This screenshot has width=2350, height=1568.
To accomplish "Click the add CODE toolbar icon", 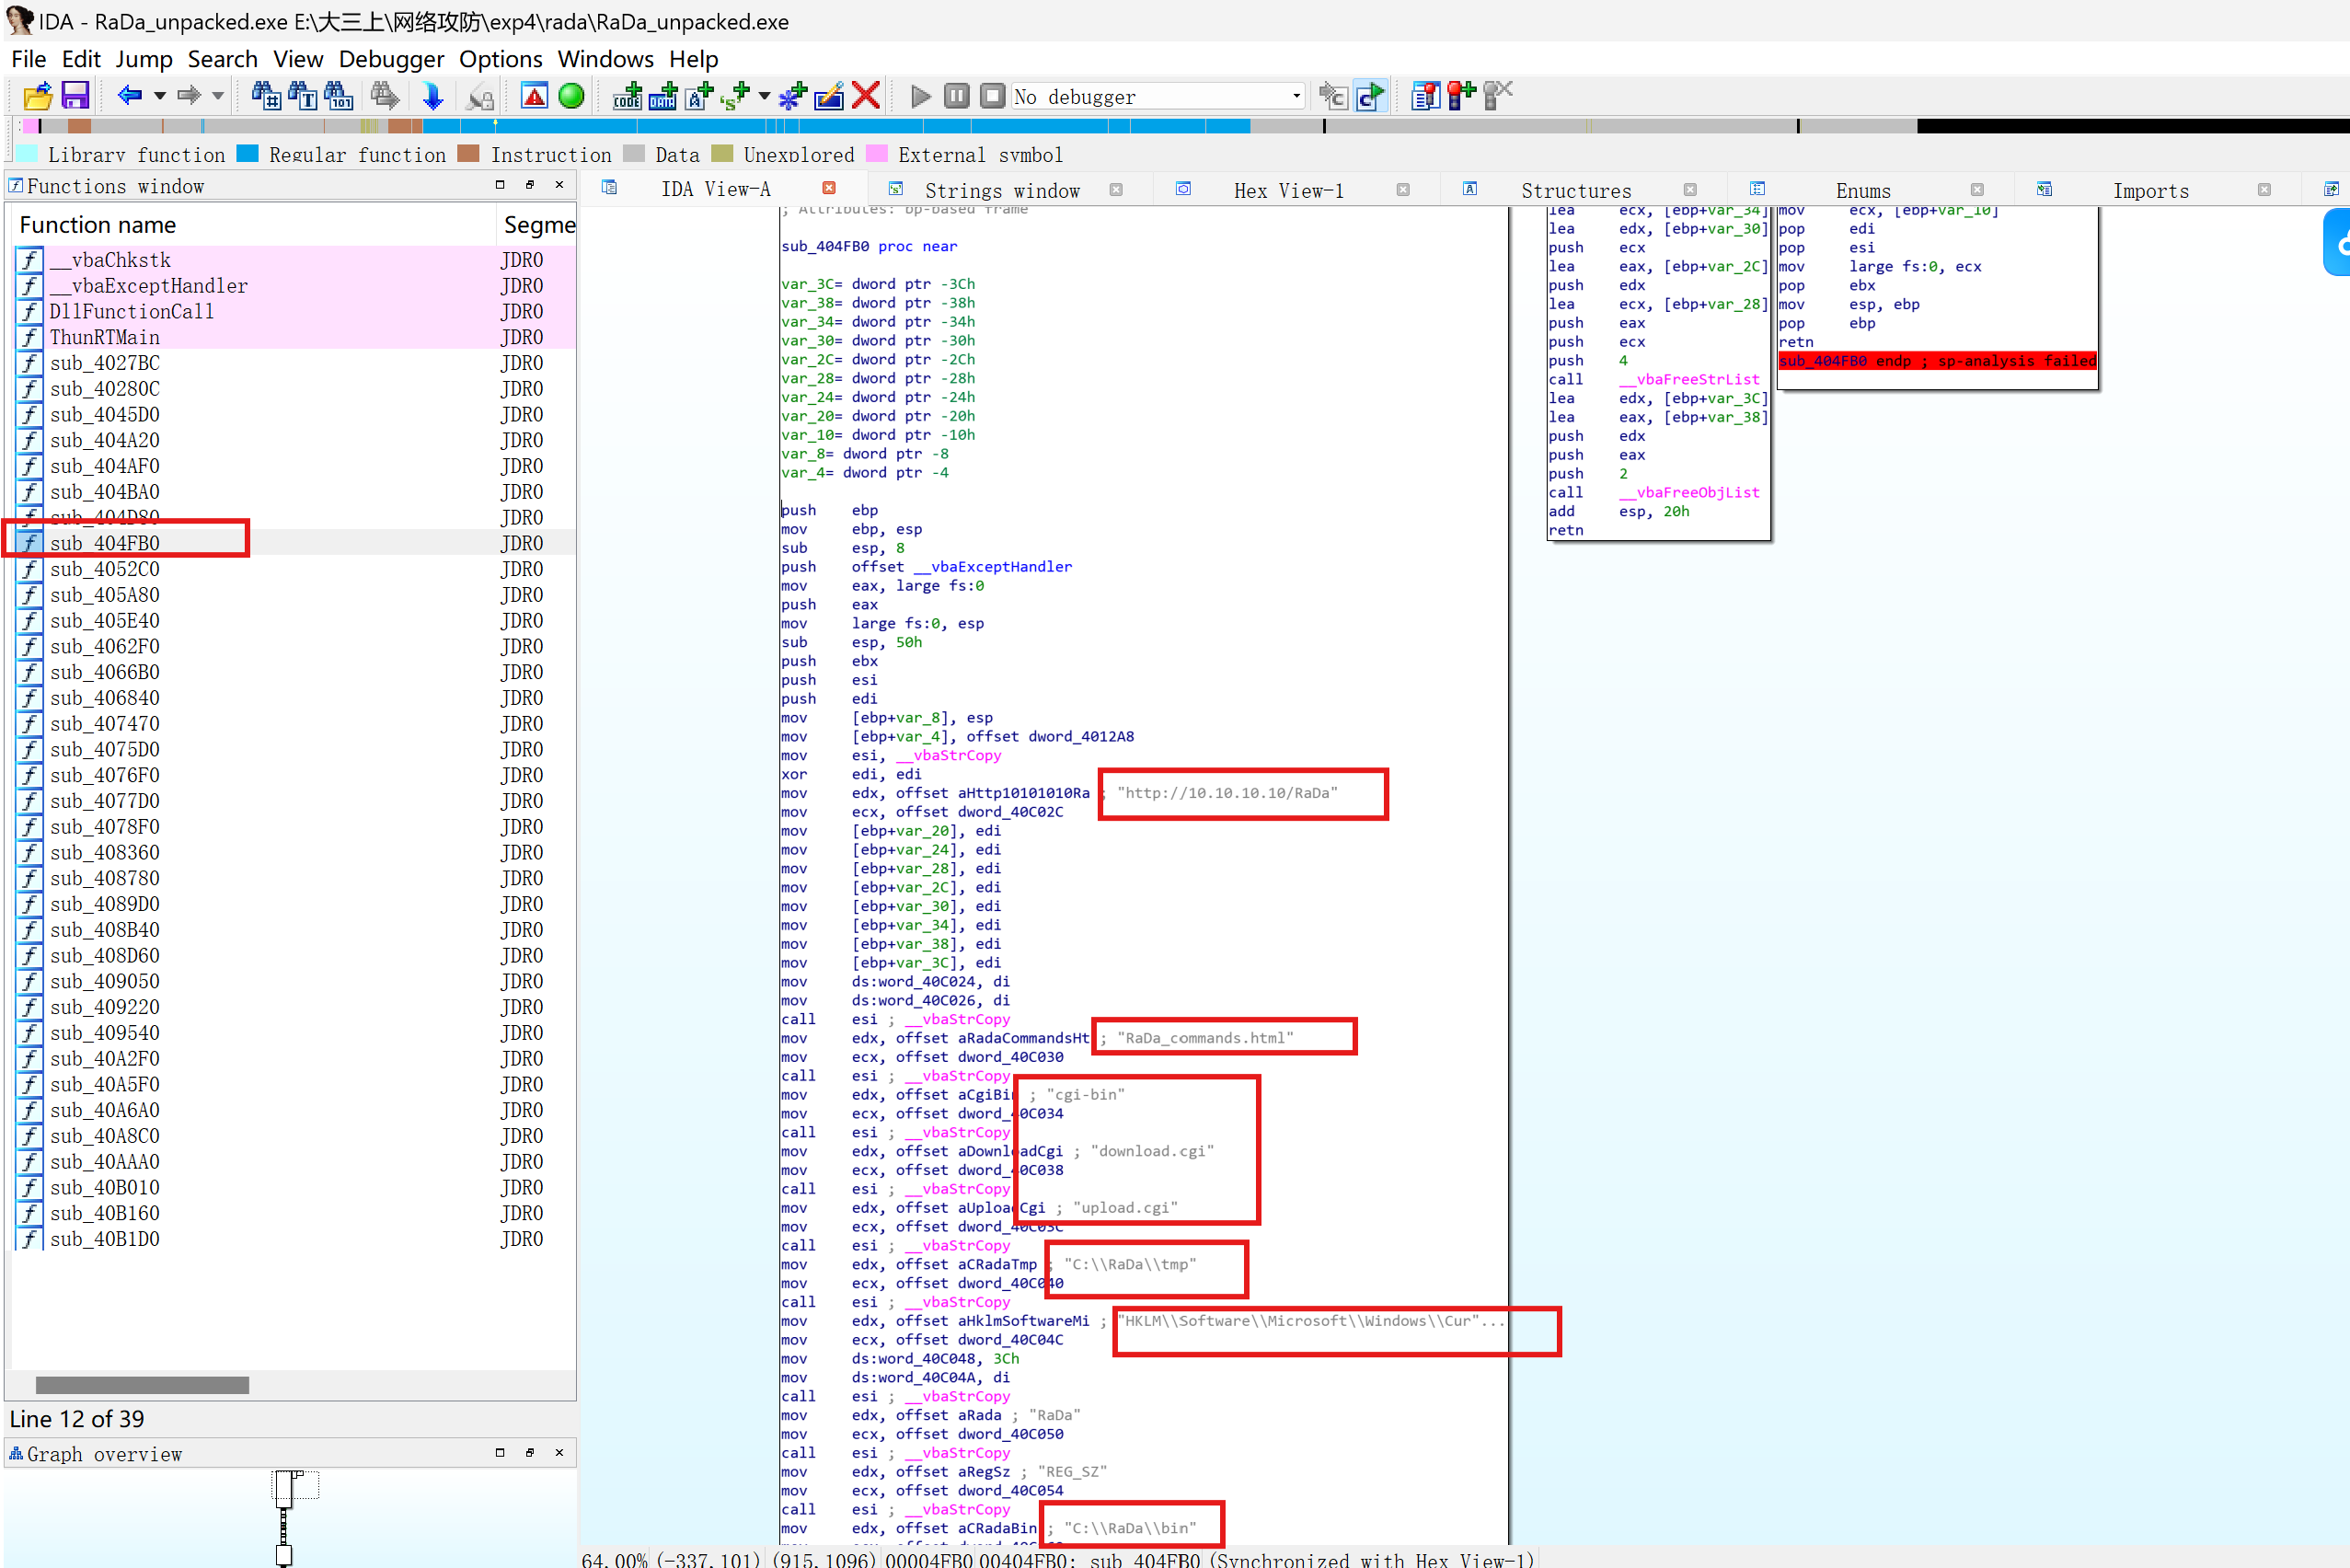I will pyautogui.click(x=626, y=96).
